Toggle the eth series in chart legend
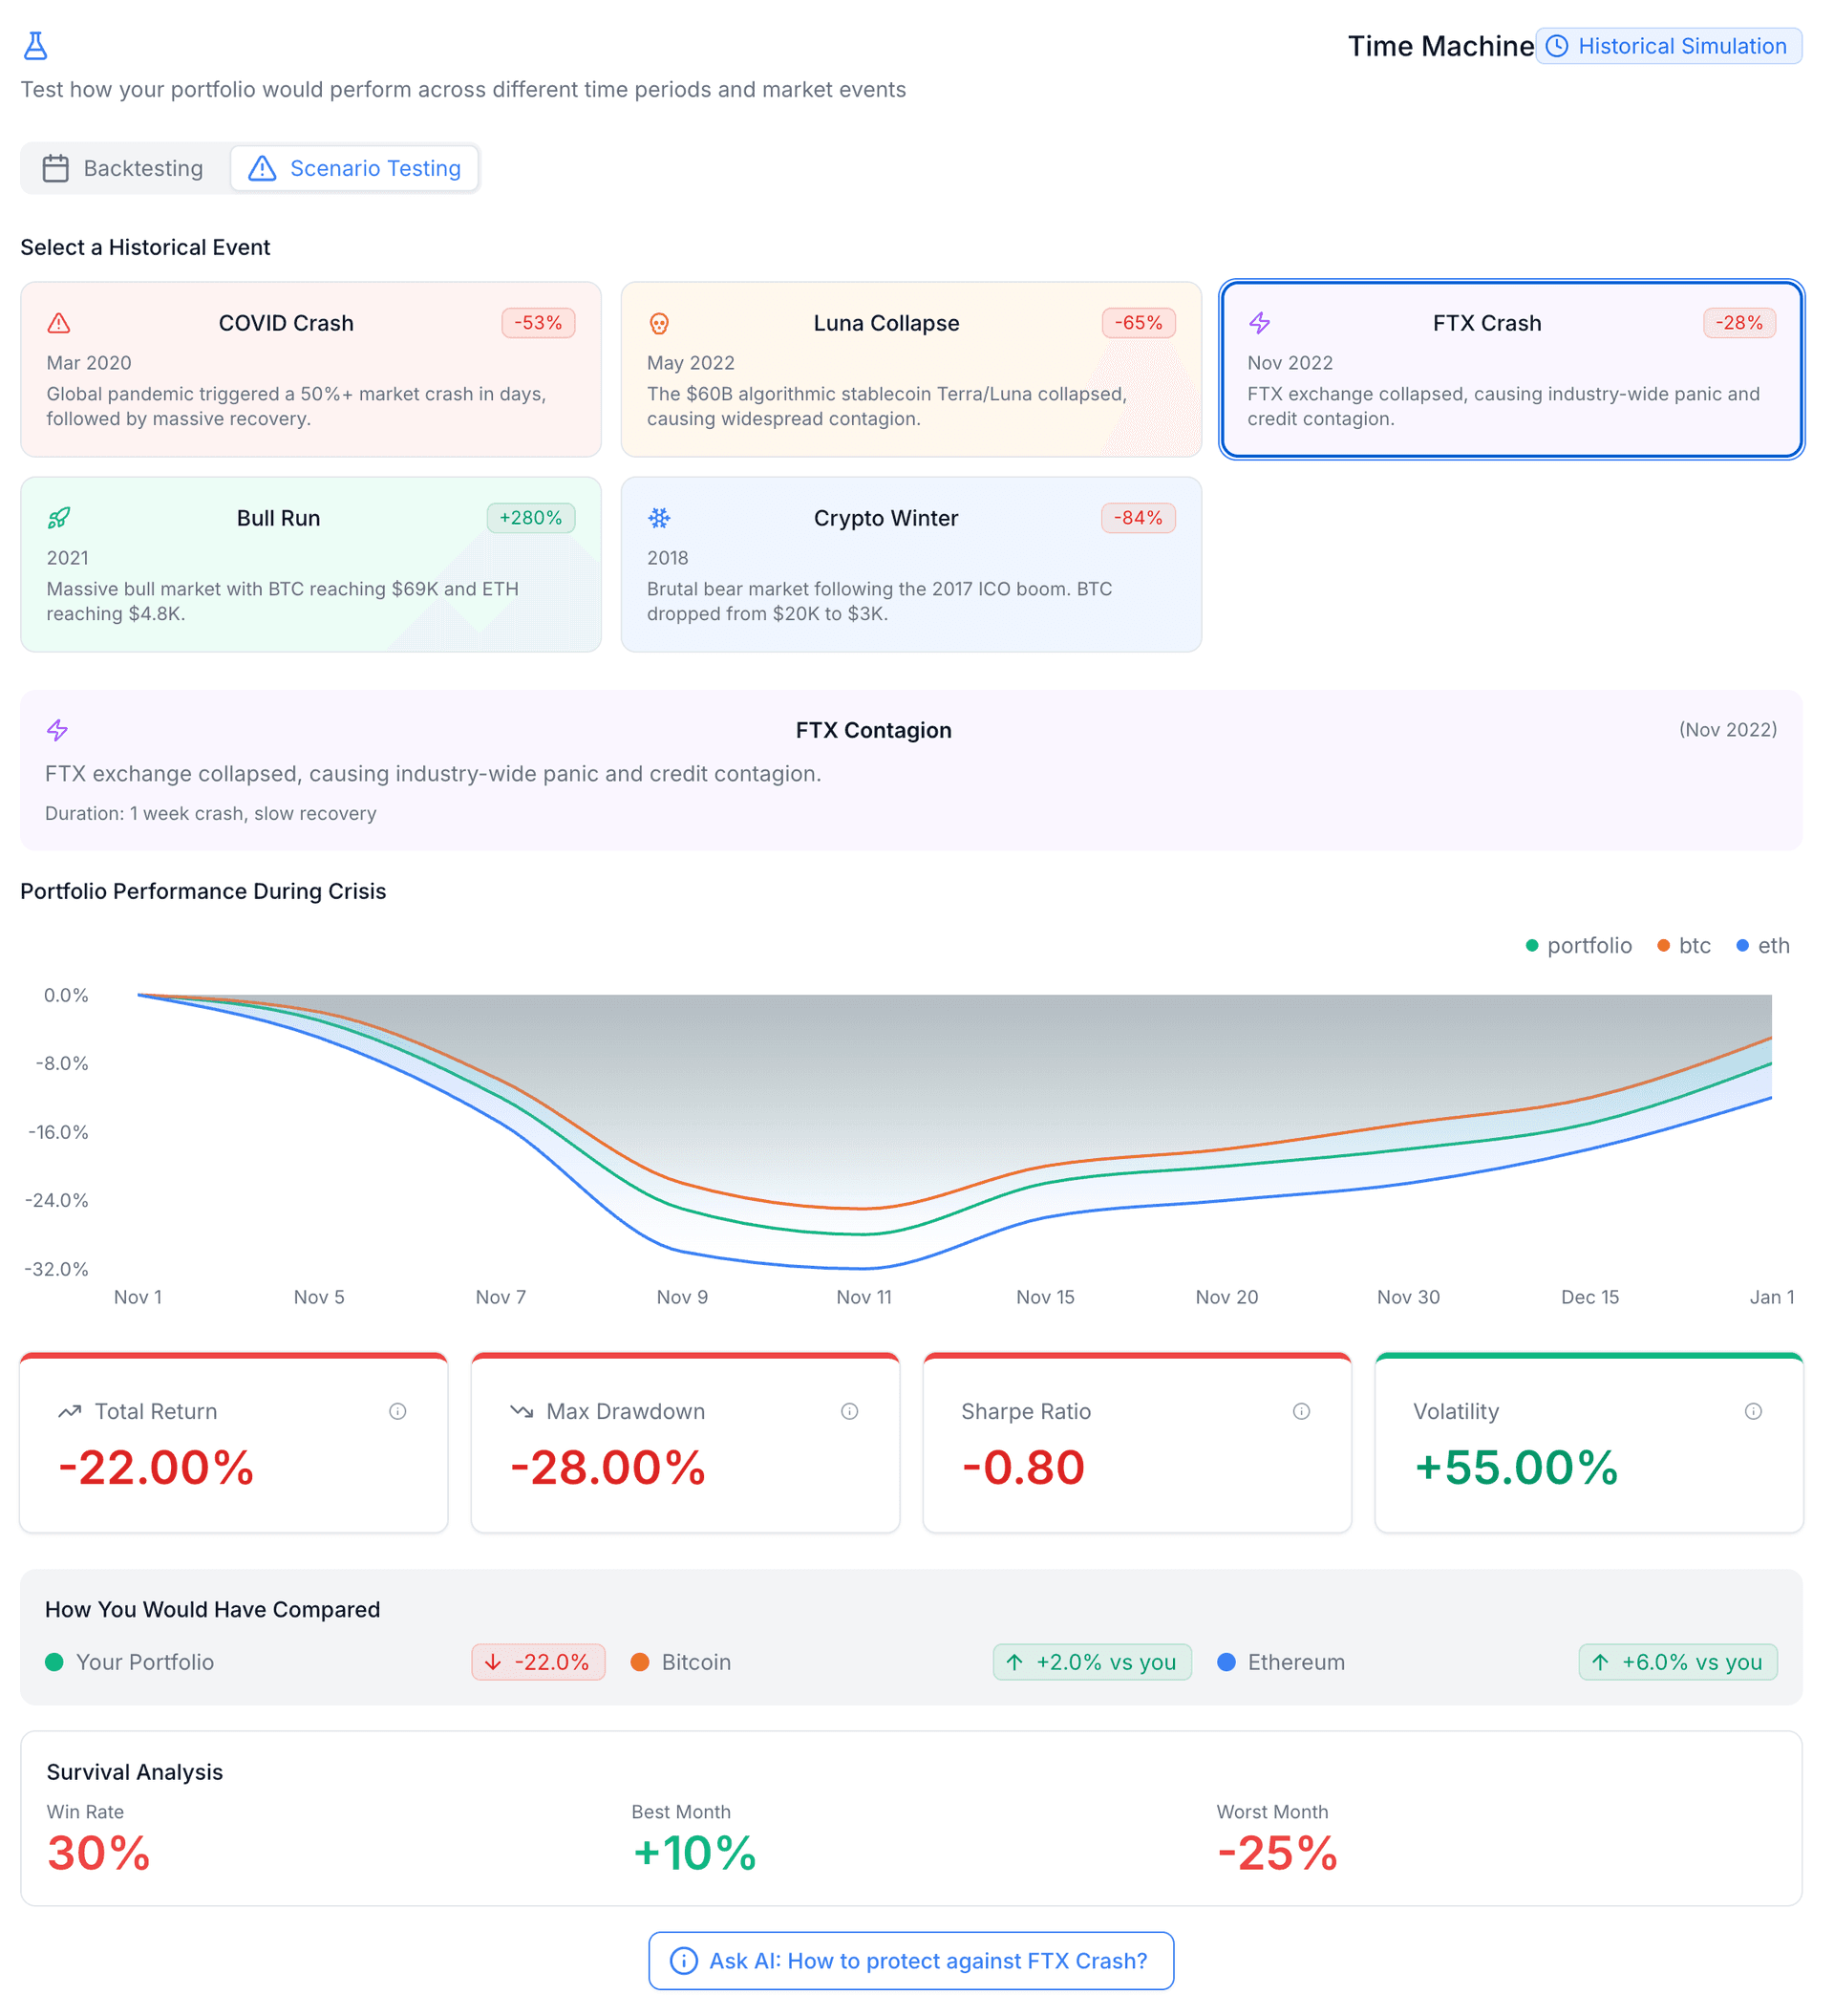 [x=1763, y=946]
